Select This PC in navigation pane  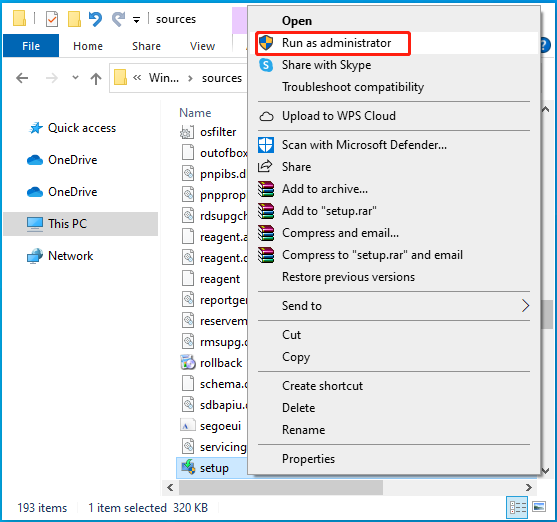click(x=81, y=224)
